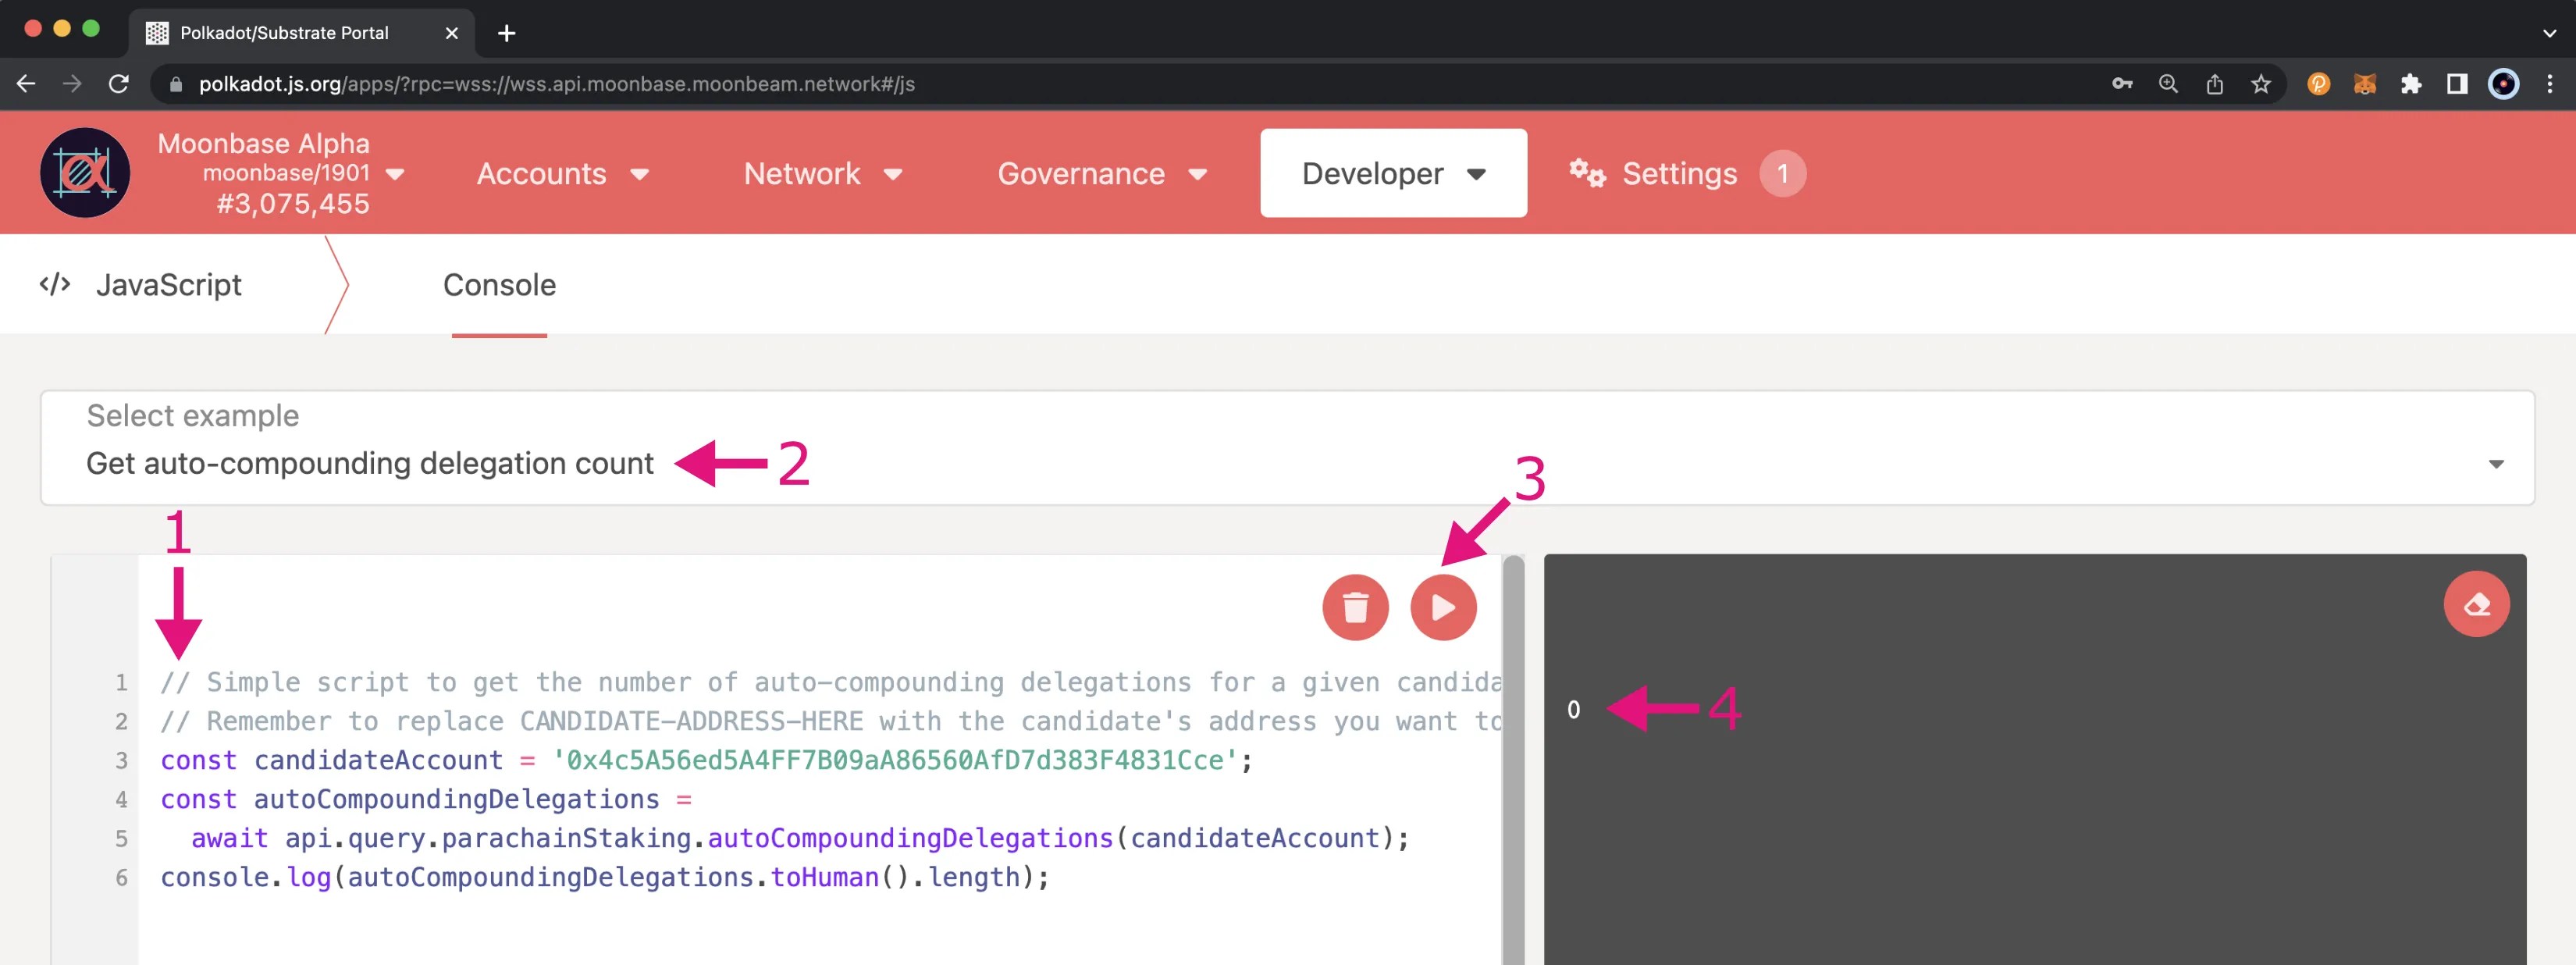The height and width of the screenshot is (965, 2576).
Task: Reload the page
Action: click(x=119, y=84)
